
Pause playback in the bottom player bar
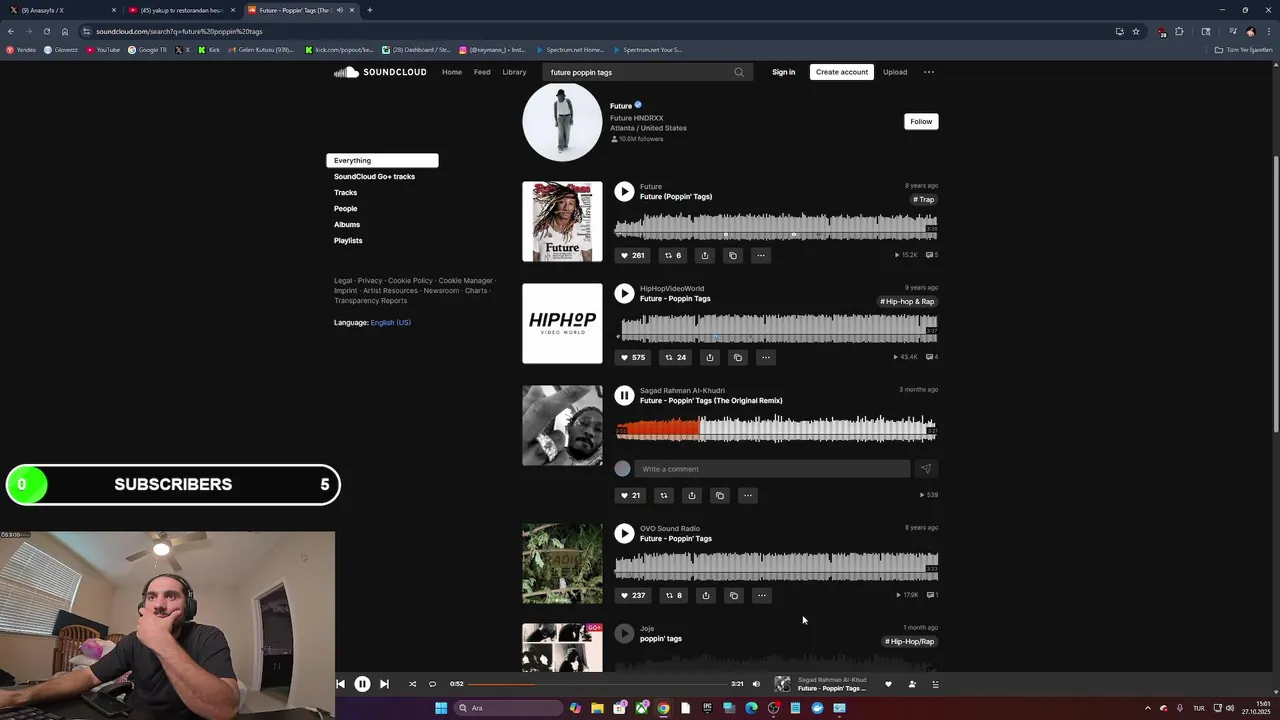coord(362,684)
